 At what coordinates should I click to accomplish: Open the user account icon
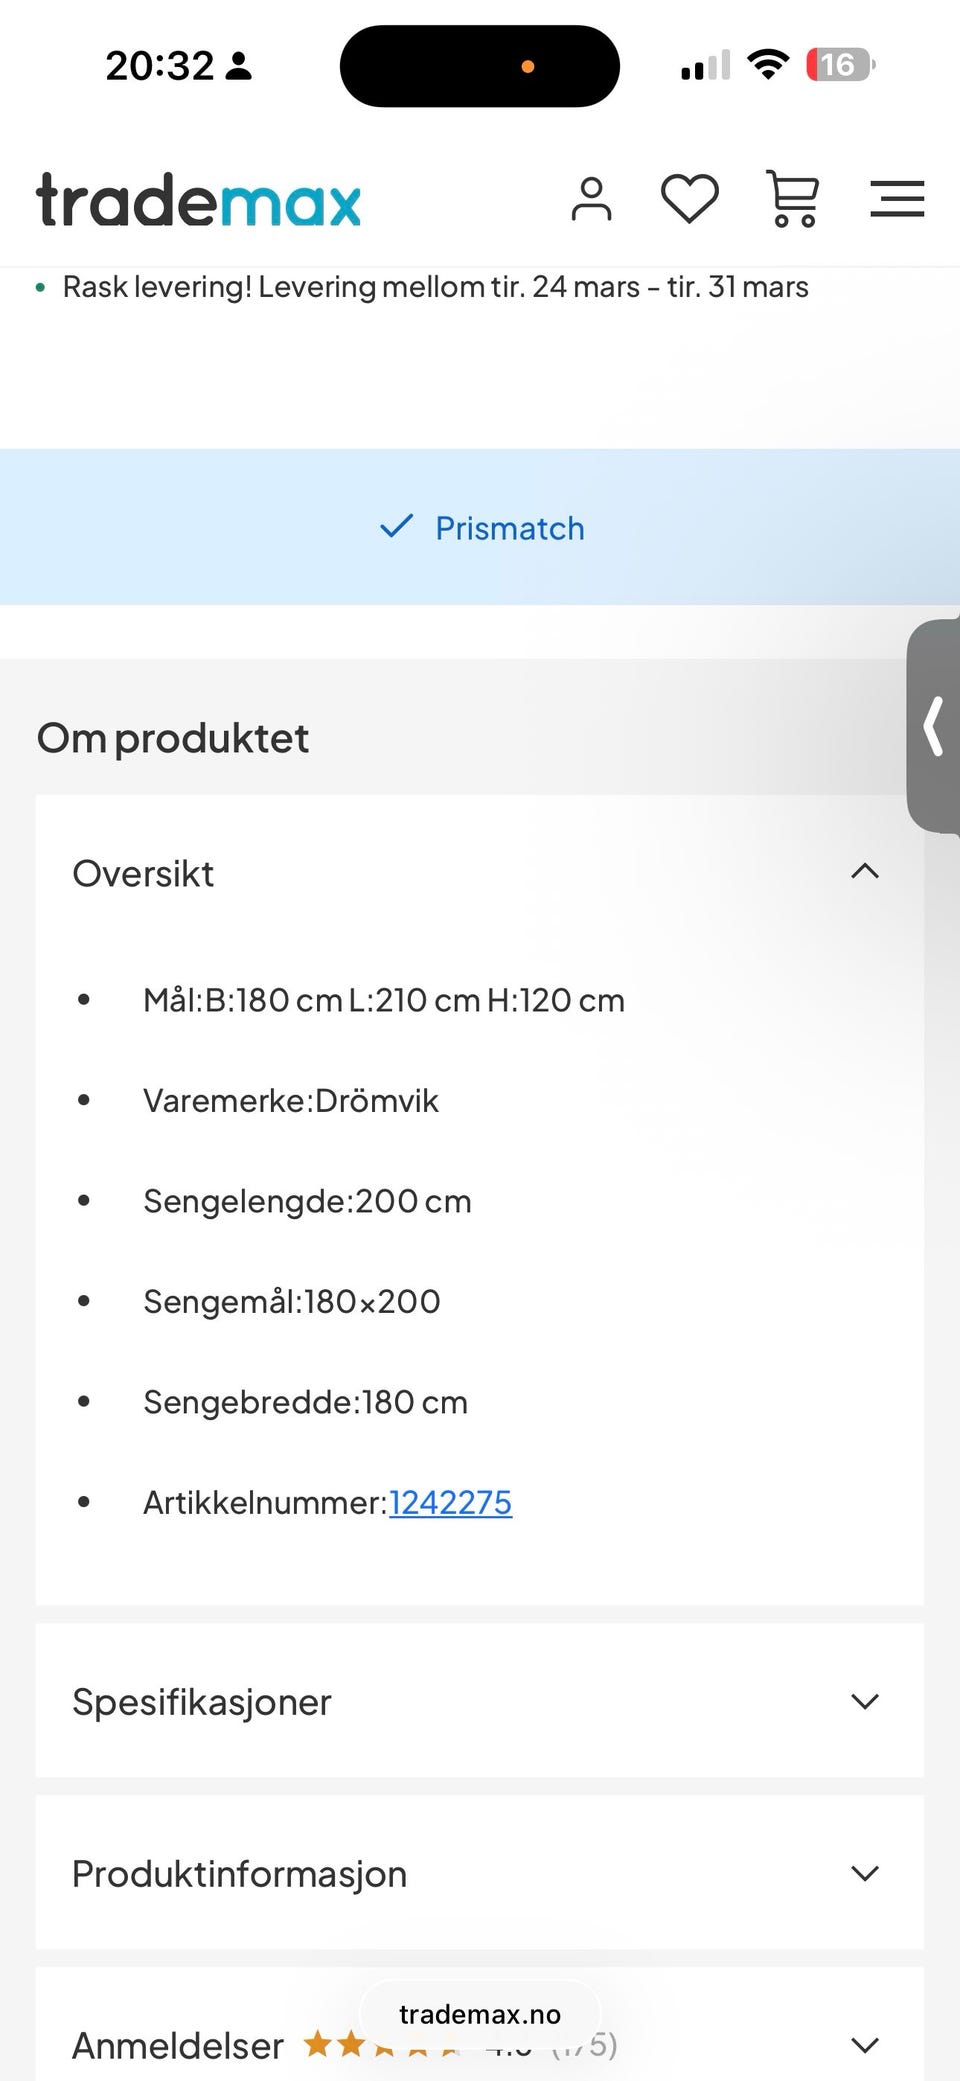[591, 199]
